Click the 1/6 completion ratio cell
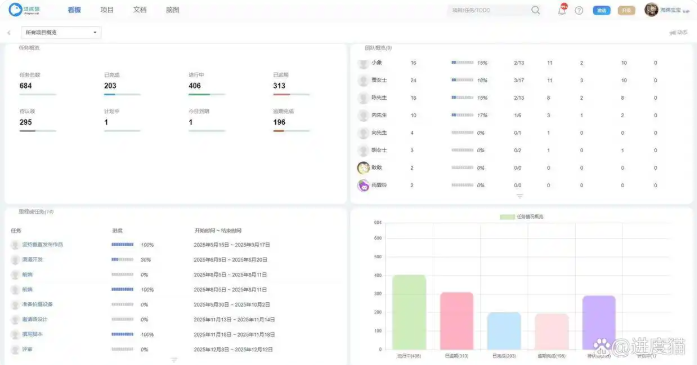This screenshot has height=365, width=697. click(x=517, y=115)
